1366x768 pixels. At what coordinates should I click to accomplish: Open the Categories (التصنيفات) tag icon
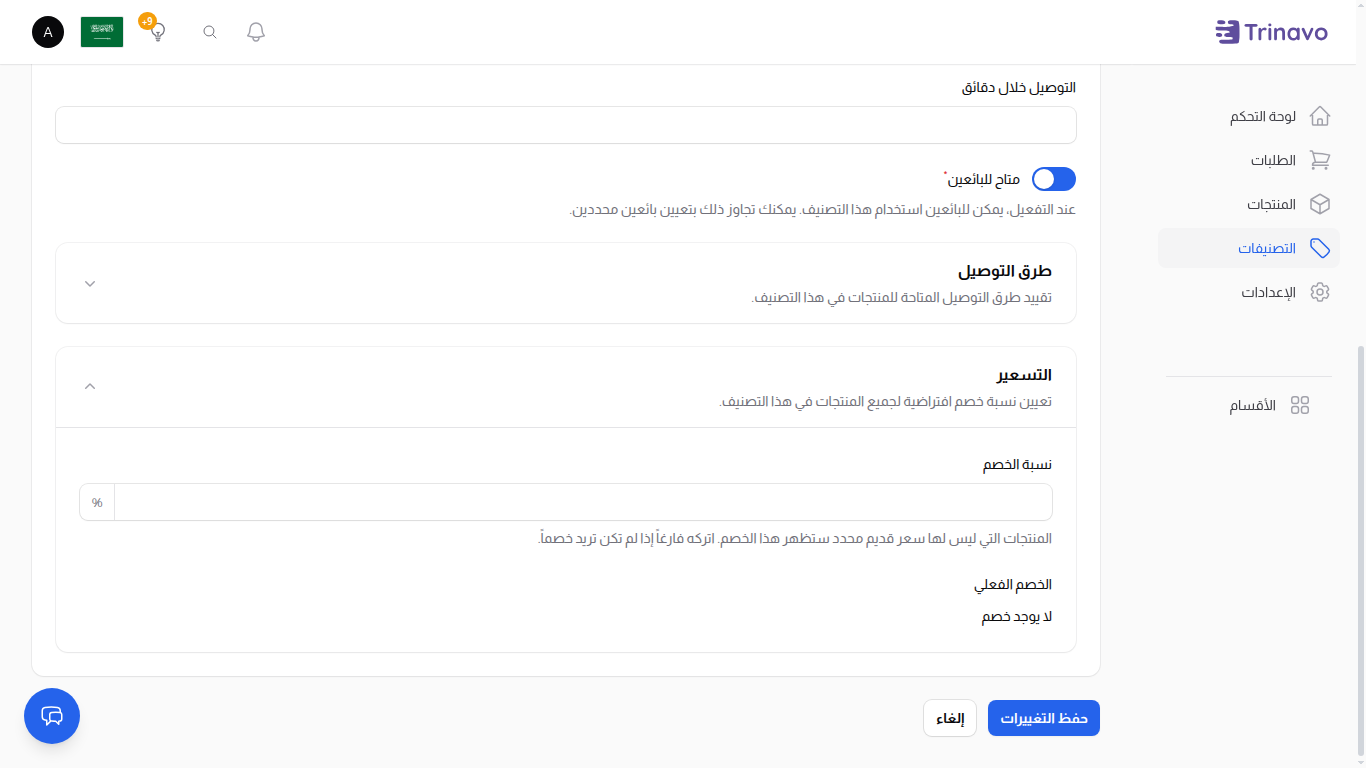tap(1320, 247)
